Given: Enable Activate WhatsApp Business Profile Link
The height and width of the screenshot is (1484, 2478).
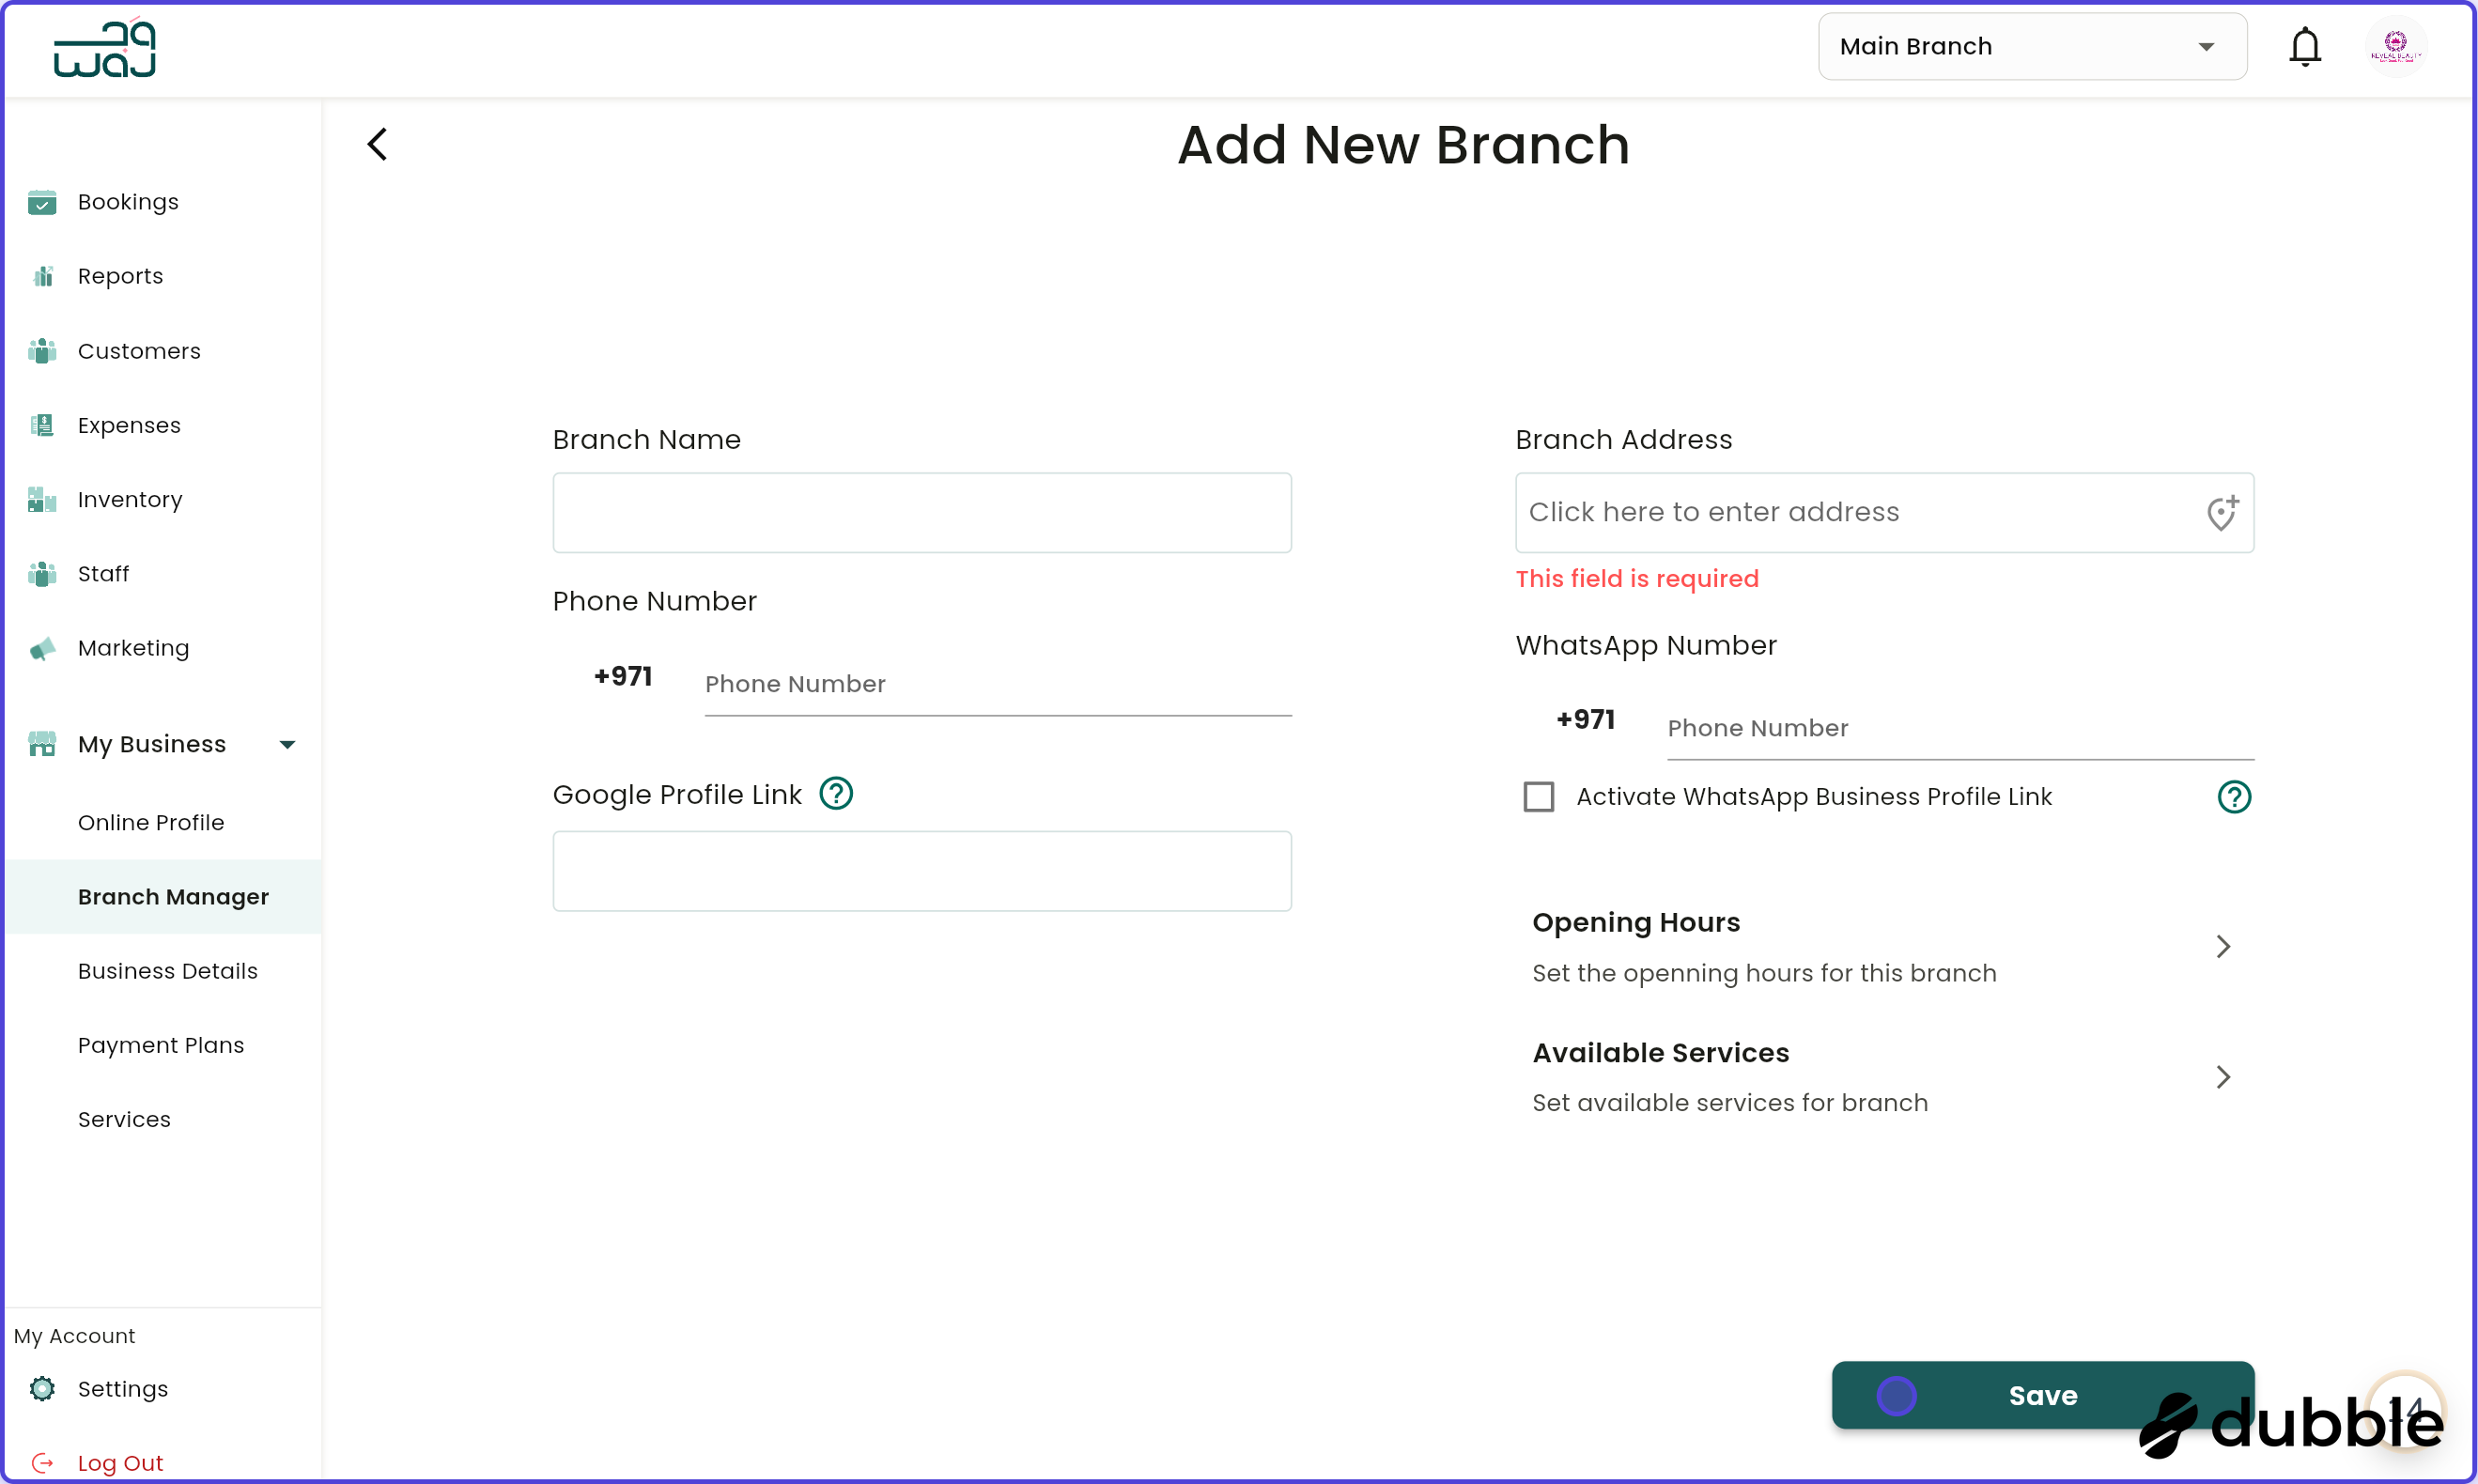Looking at the screenshot, I should click(1538, 796).
